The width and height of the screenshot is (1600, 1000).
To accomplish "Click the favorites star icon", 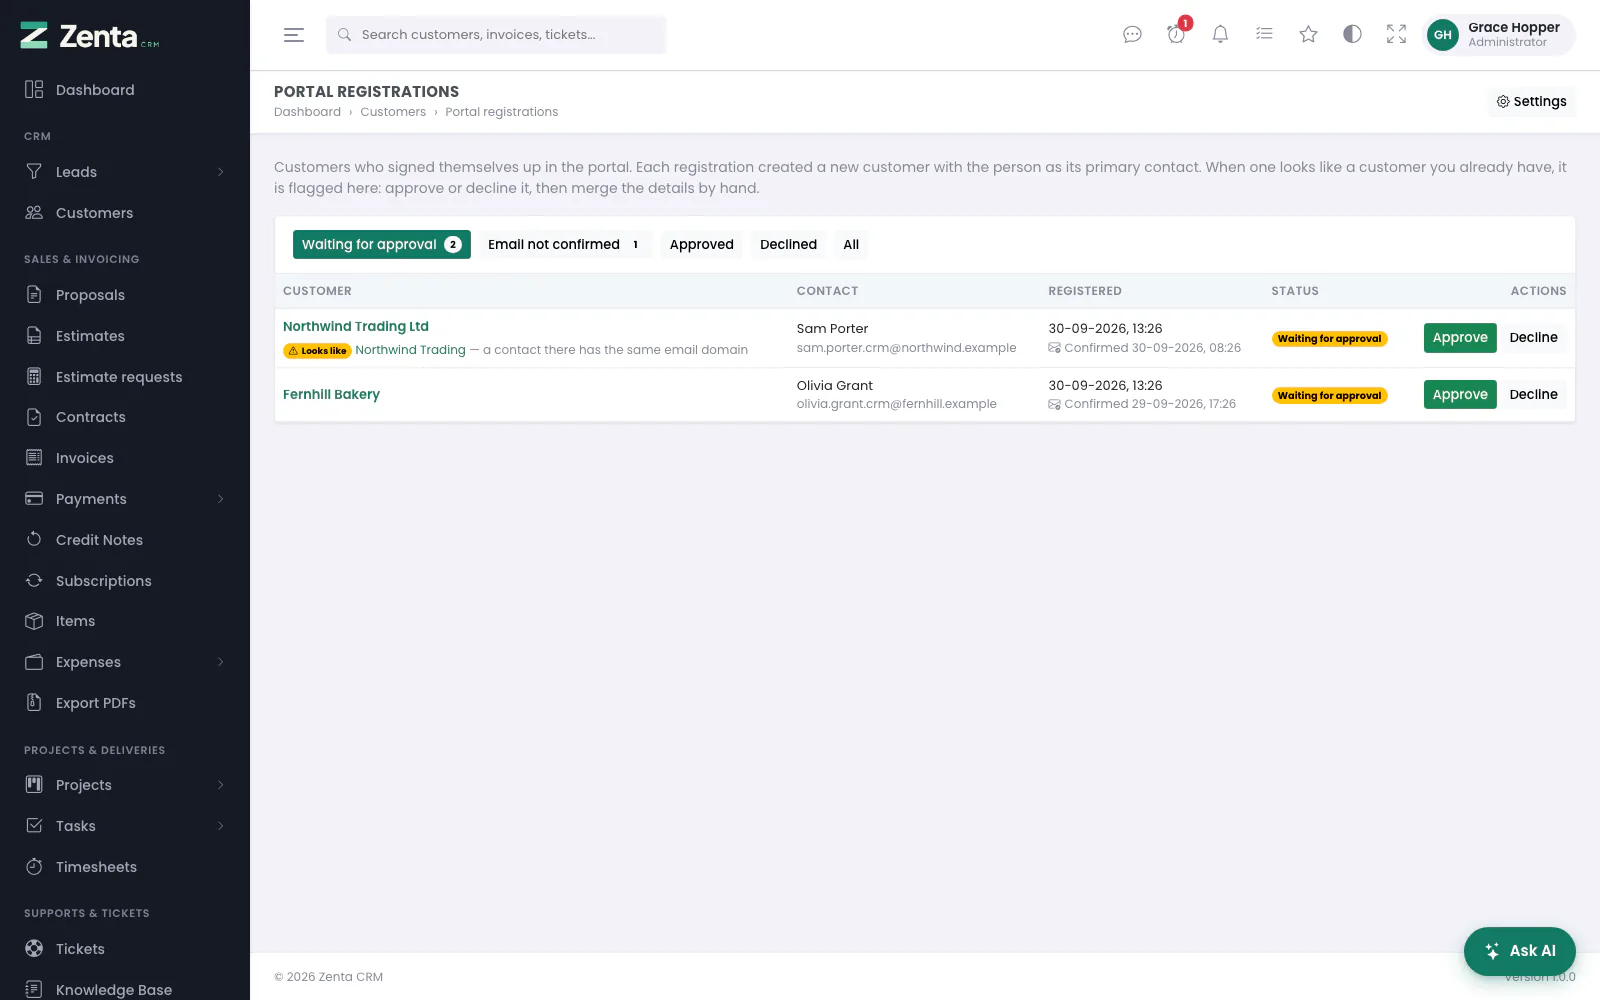I will [1308, 35].
